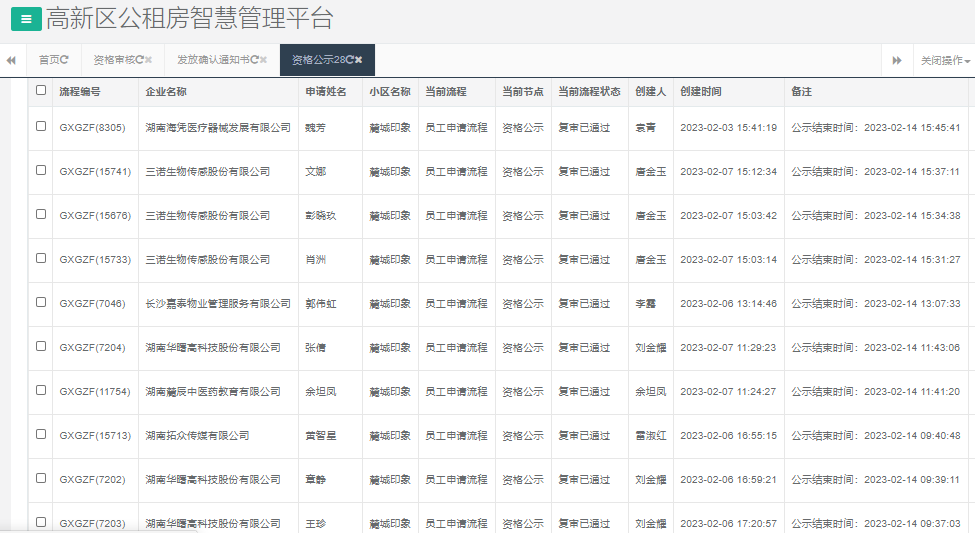Click remark 公示结束时间: 2023-02-14 11:41:20
The height and width of the screenshot is (533, 975).
click(x=876, y=392)
